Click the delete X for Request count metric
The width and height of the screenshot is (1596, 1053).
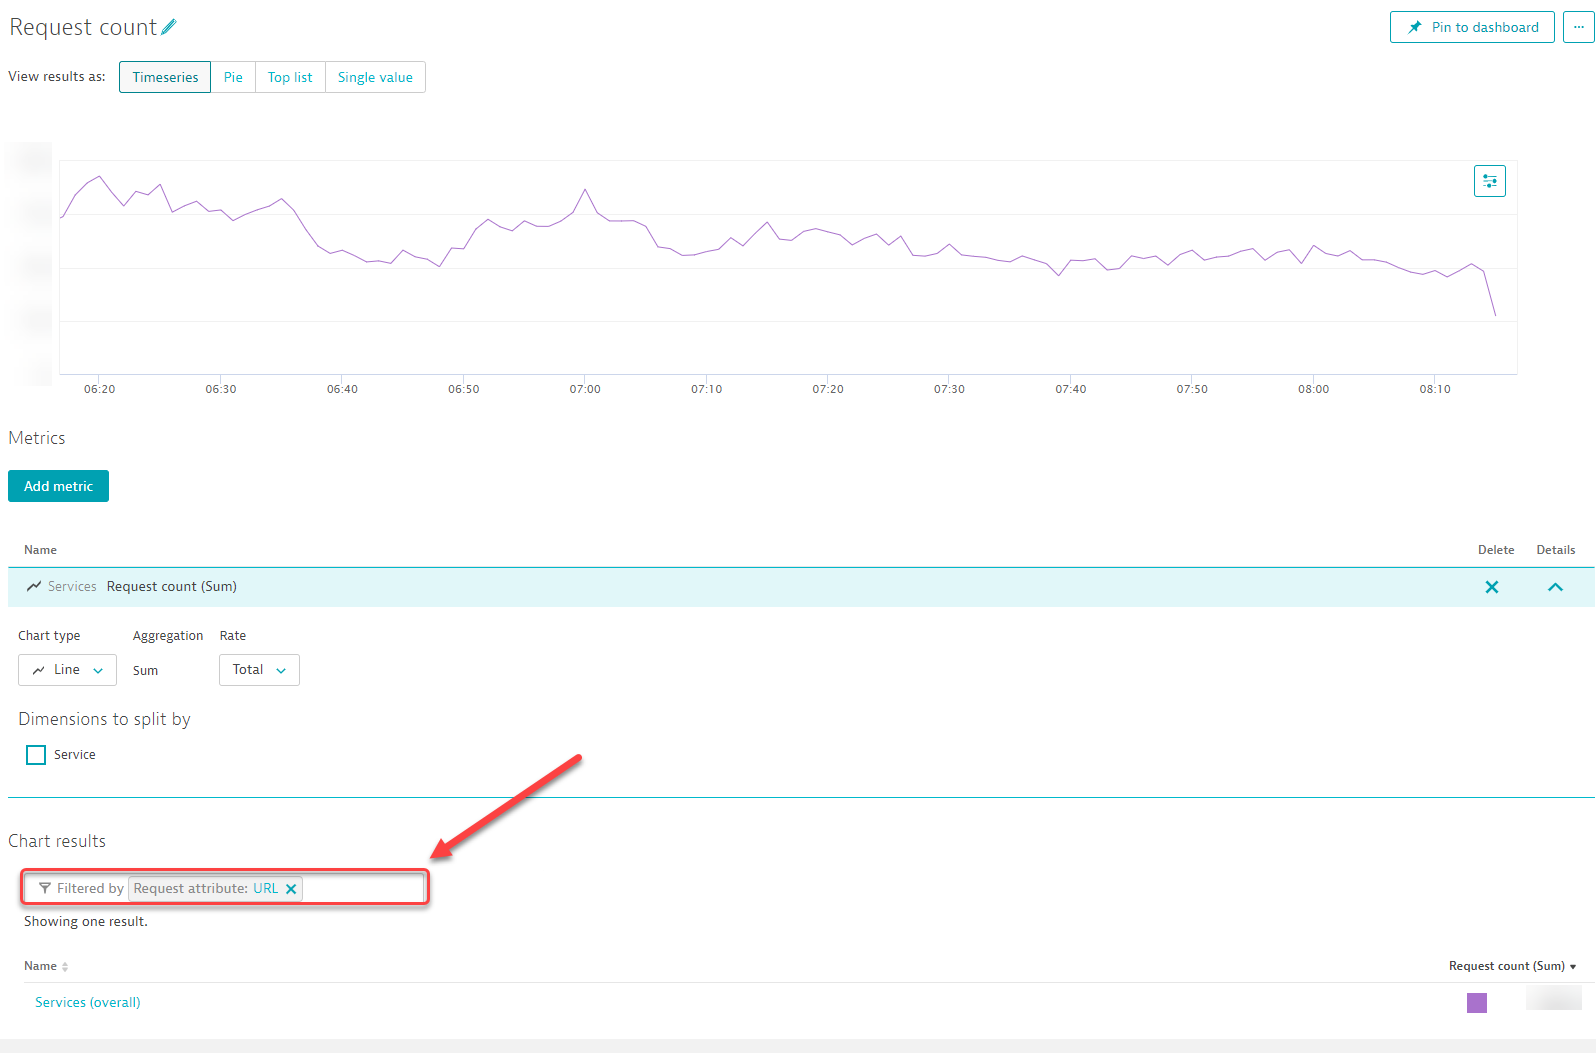[1491, 587]
